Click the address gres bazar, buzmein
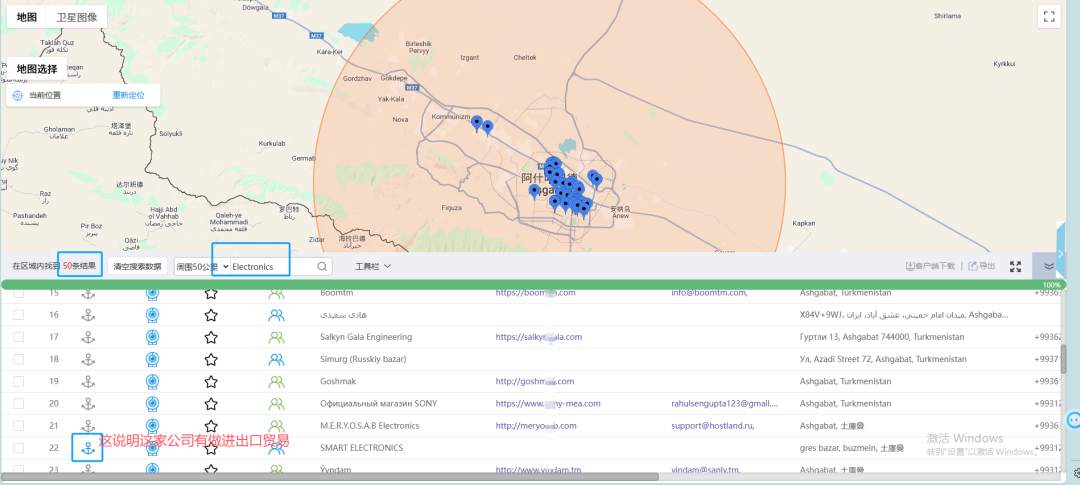The width and height of the screenshot is (1080, 485). click(x=852, y=447)
